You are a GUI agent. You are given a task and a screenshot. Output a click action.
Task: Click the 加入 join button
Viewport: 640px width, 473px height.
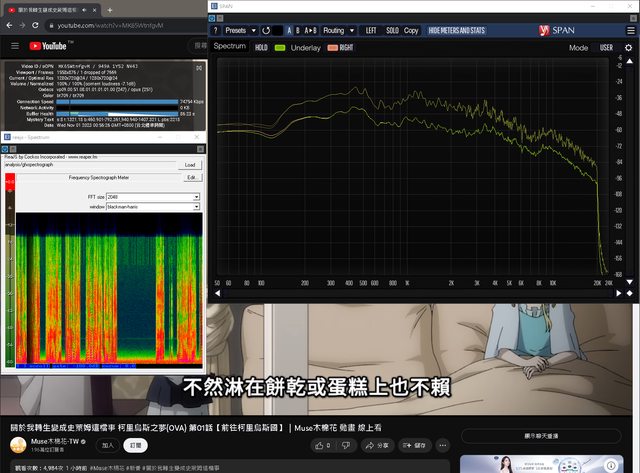tap(108, 445)
